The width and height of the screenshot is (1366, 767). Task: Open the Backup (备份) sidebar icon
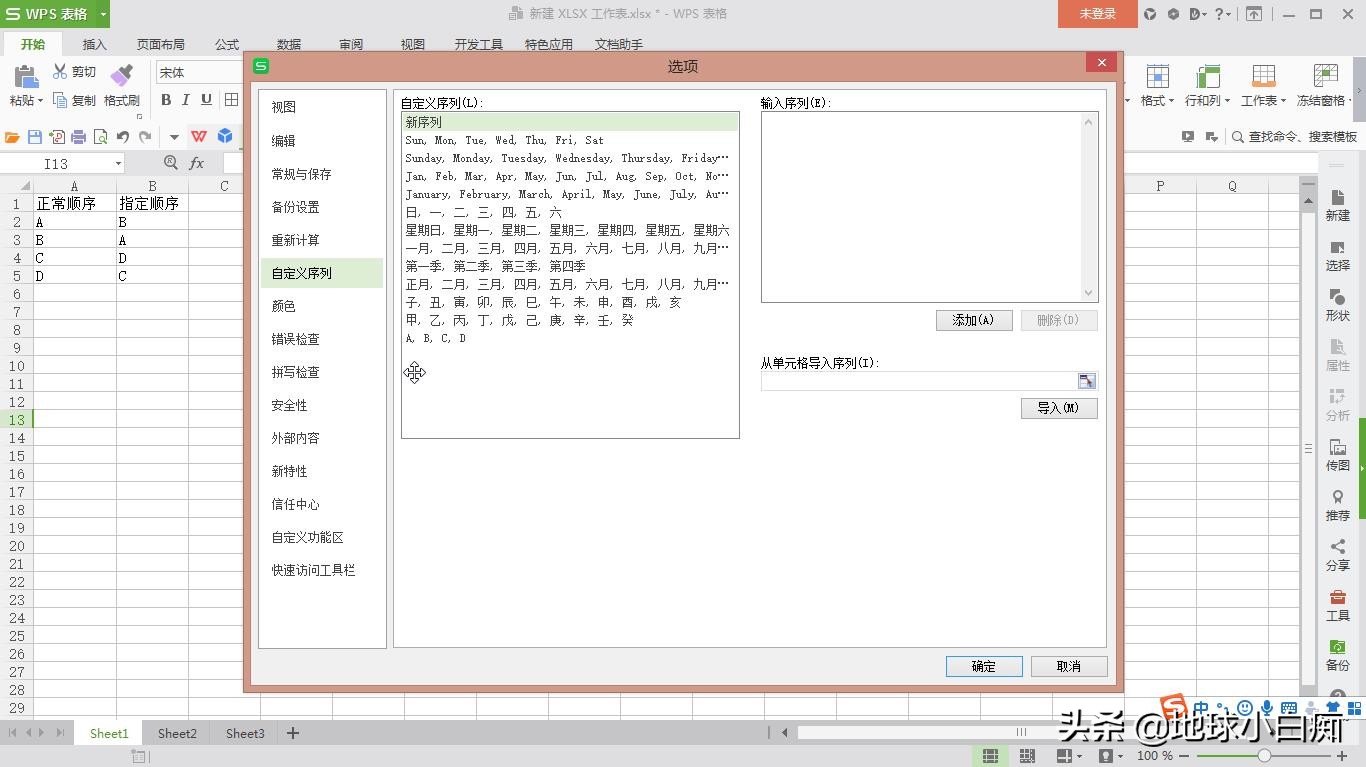click(1337, 654)
